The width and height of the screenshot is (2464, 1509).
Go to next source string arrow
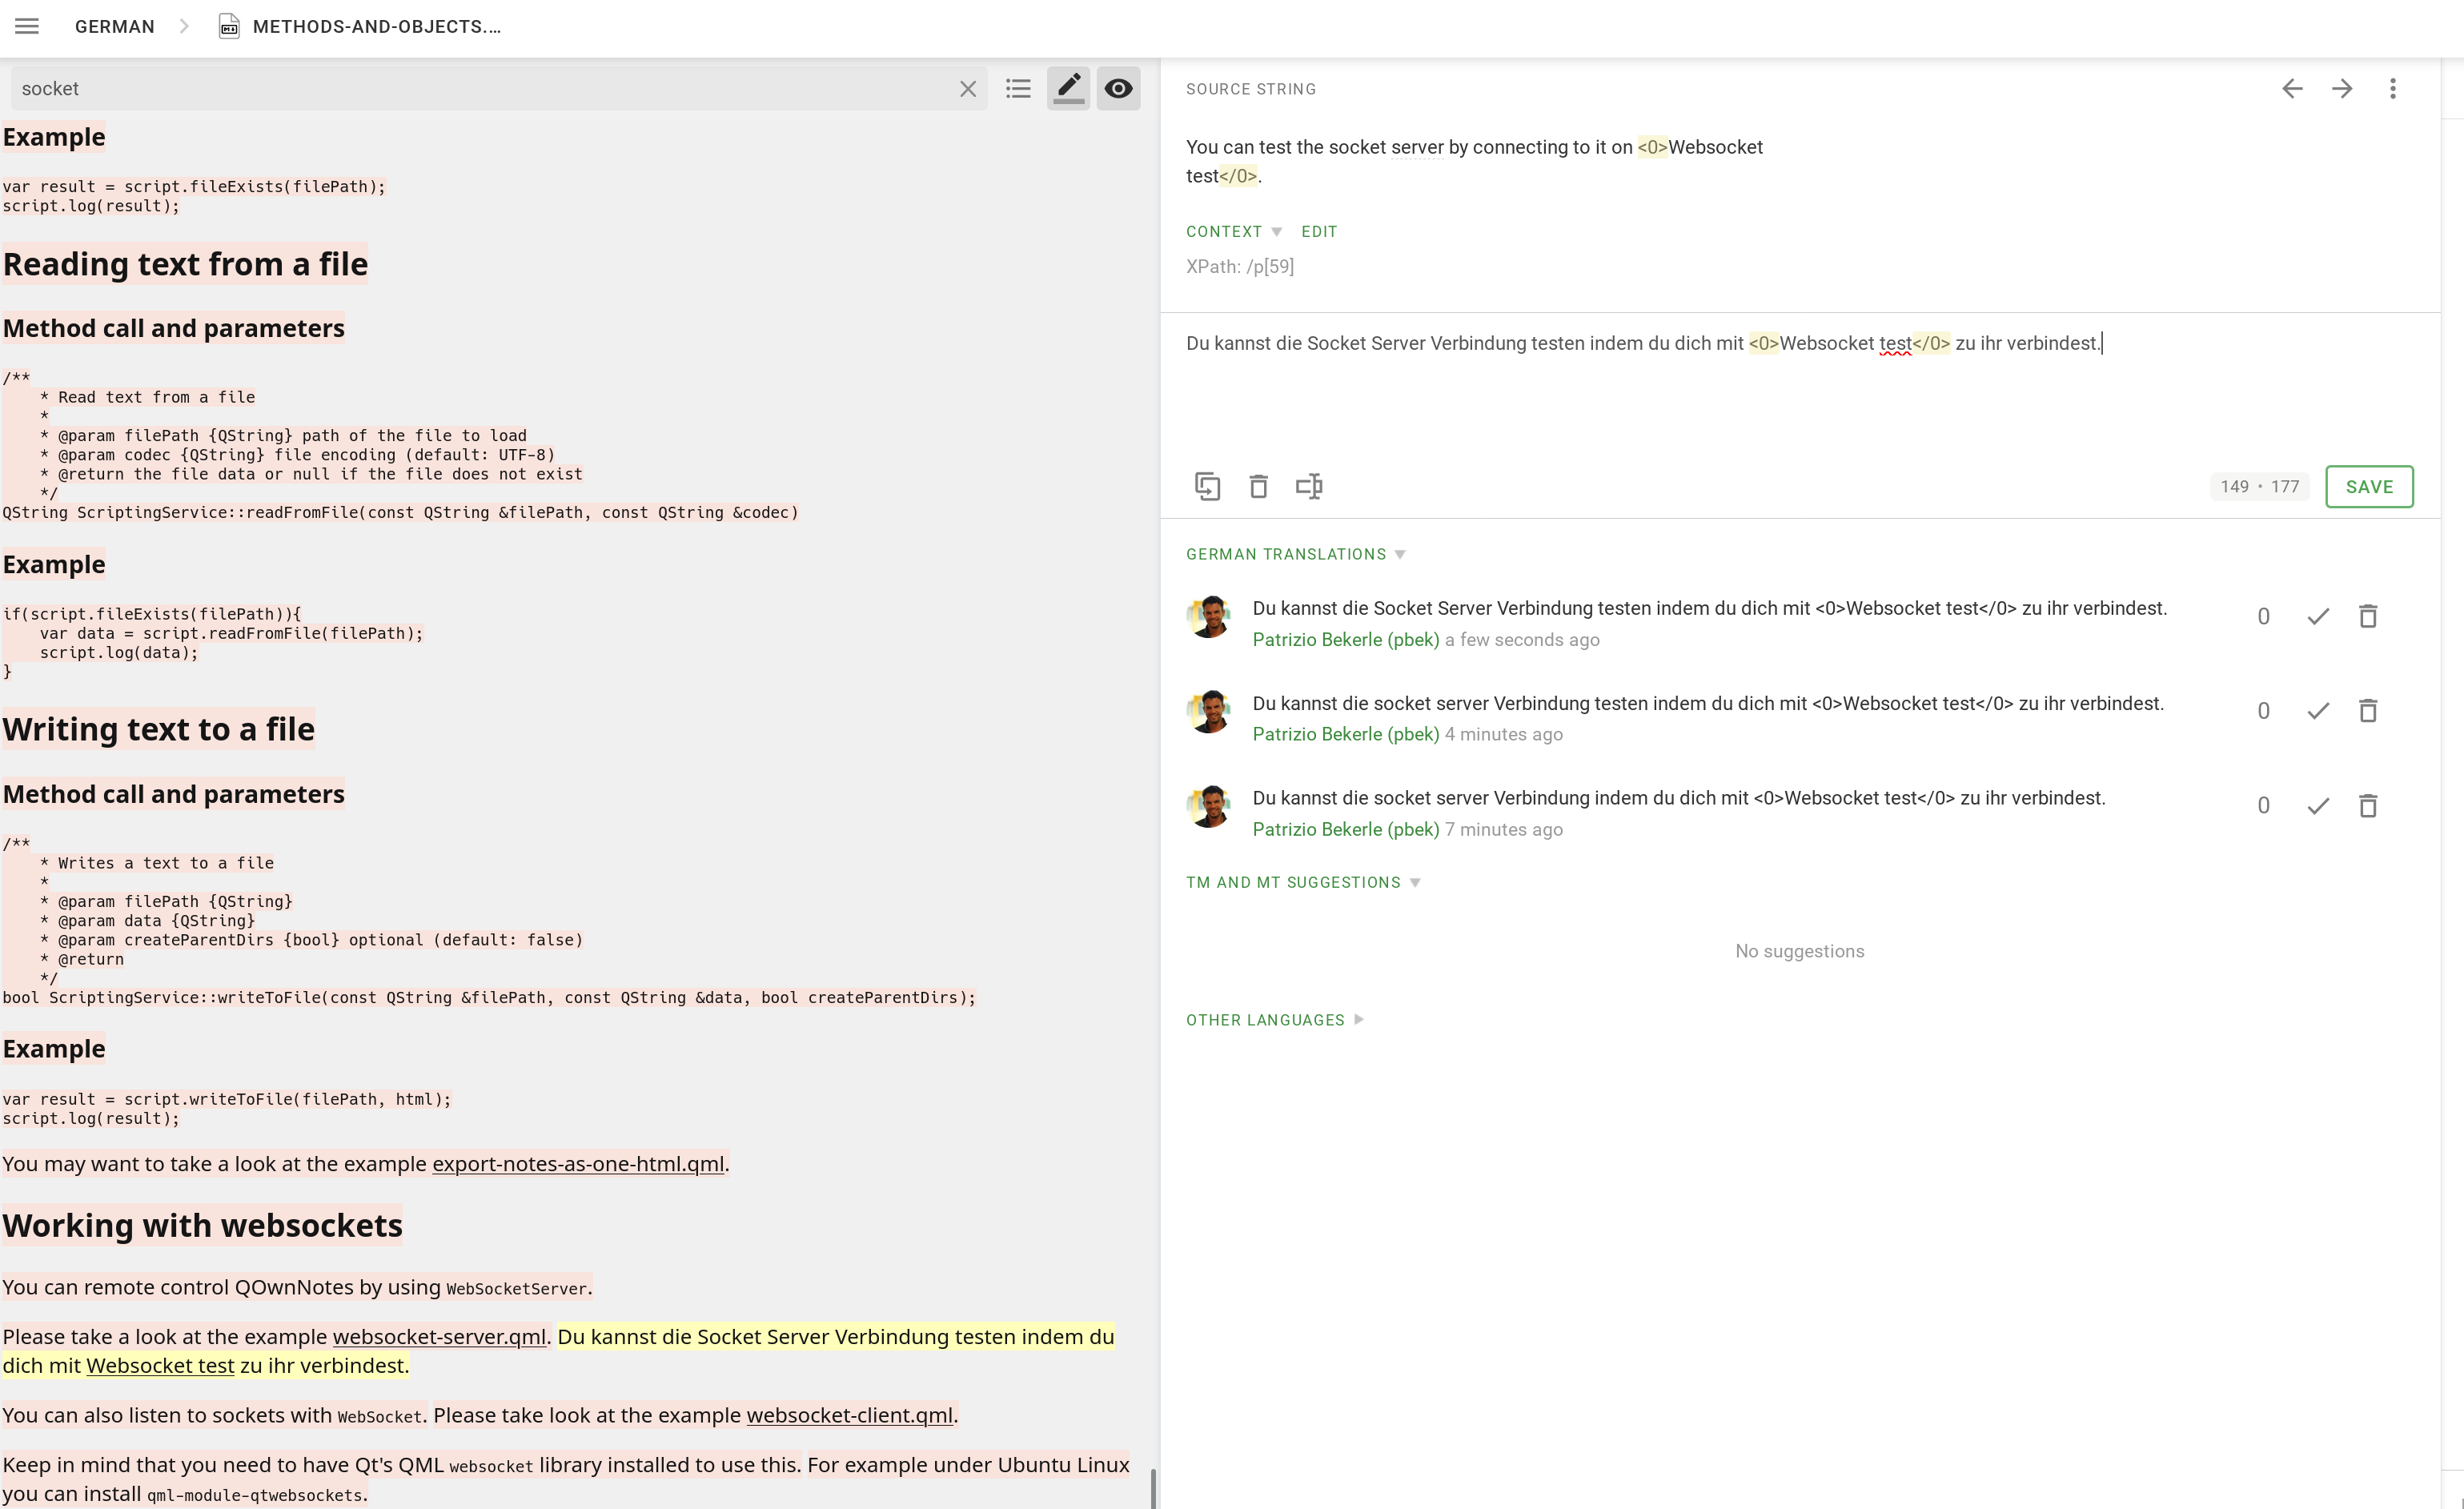2342,89
